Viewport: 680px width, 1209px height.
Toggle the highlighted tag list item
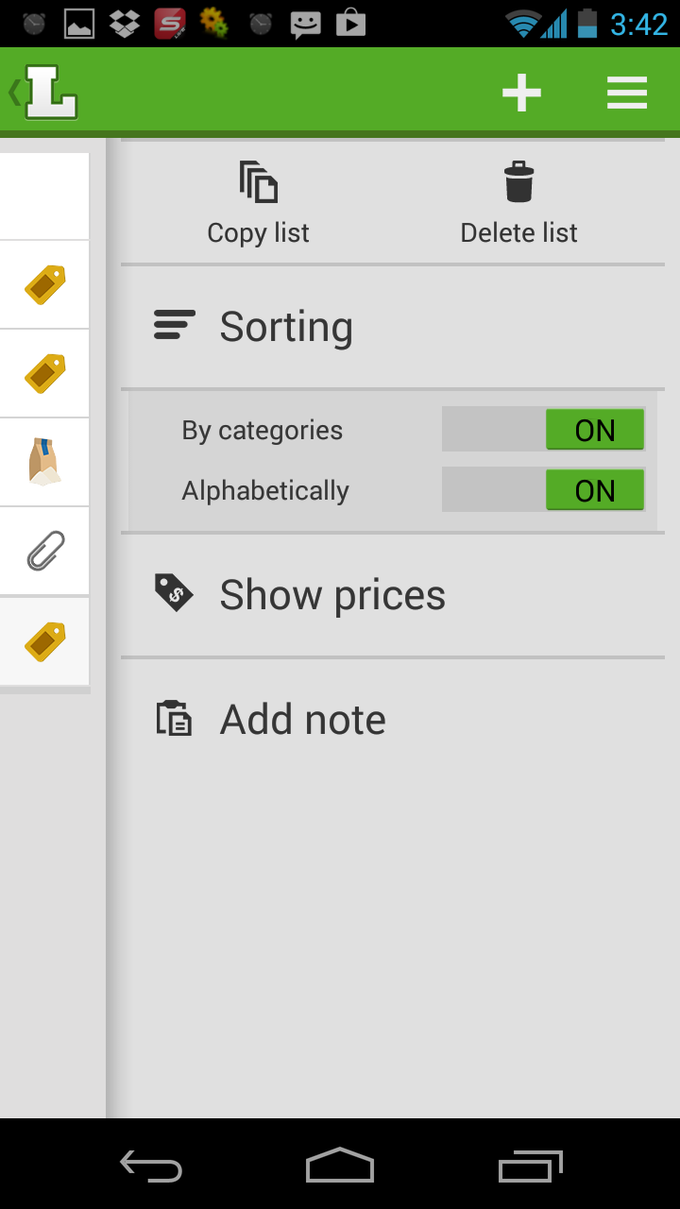(x=44, y=640)
